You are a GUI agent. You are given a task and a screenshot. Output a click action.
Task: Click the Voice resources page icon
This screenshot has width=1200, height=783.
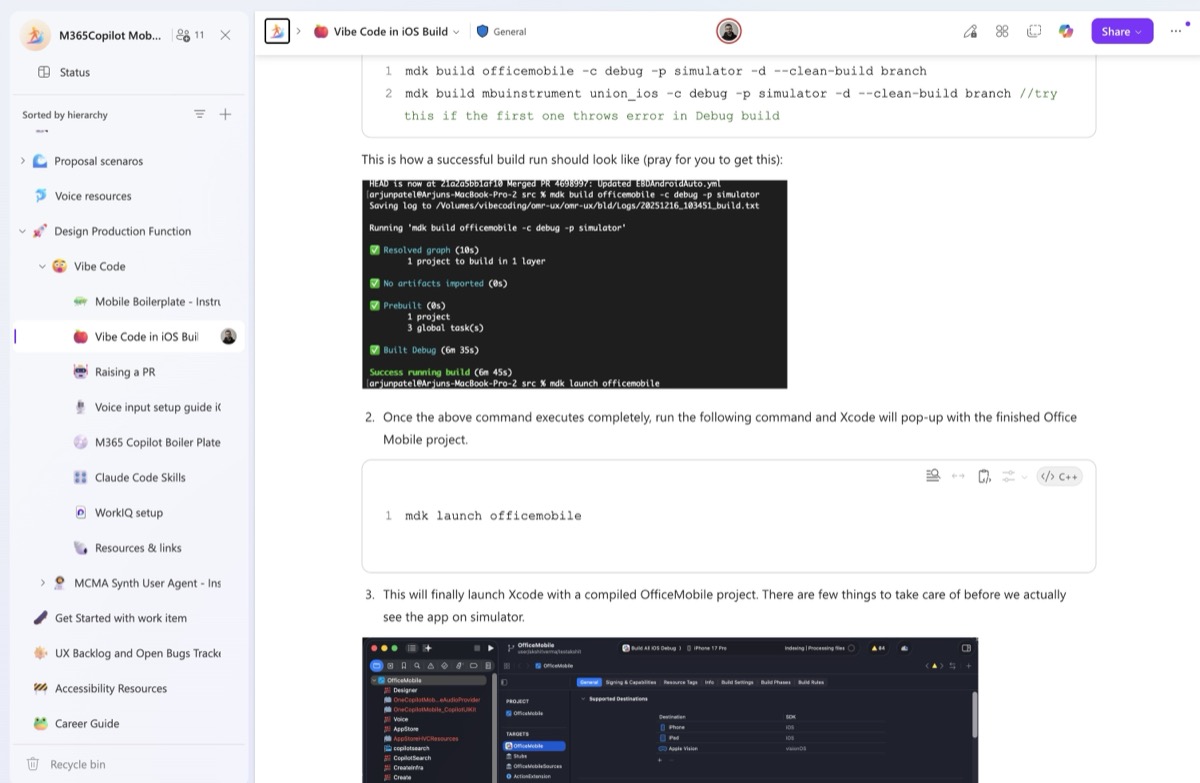pos(40,196)
